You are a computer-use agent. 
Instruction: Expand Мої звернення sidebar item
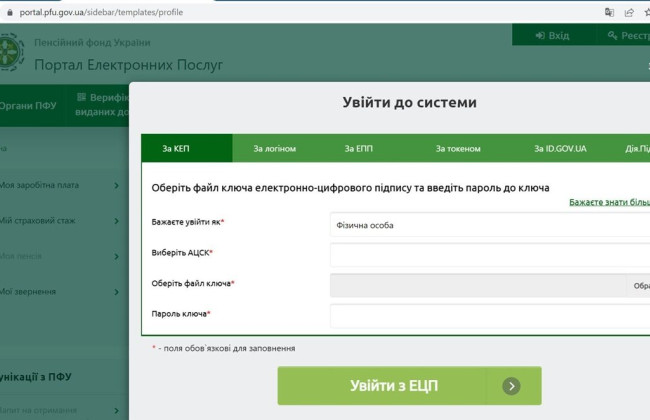pyautogui.click(x=60, y=292)
